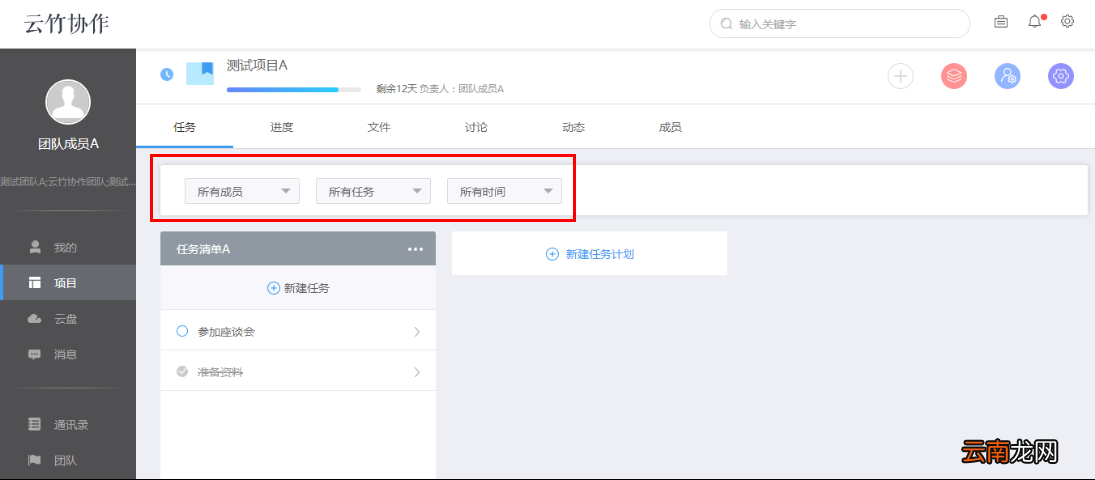Open the 所有任务 dropdown
This screenshot has height=480, width=1095.
[x=373, y=191]
